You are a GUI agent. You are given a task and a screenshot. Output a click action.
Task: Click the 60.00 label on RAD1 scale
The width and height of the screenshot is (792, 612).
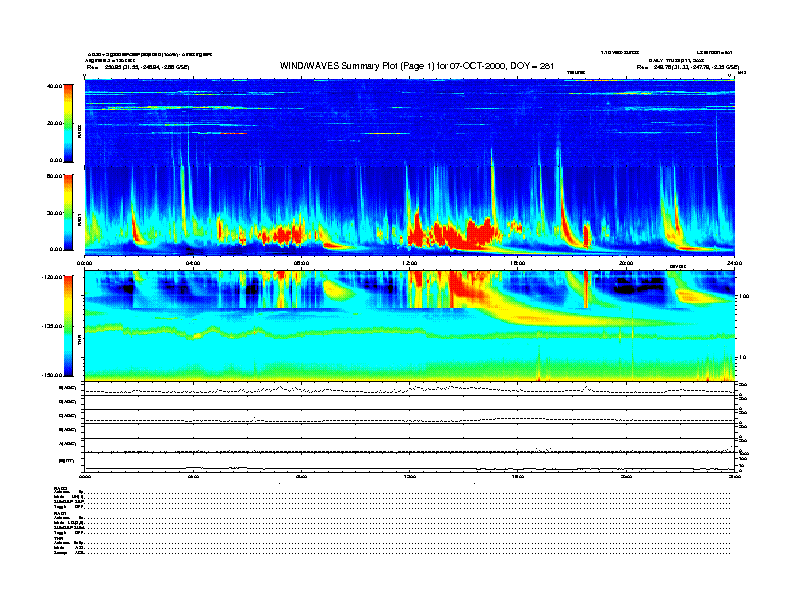[x=54, y=176]
